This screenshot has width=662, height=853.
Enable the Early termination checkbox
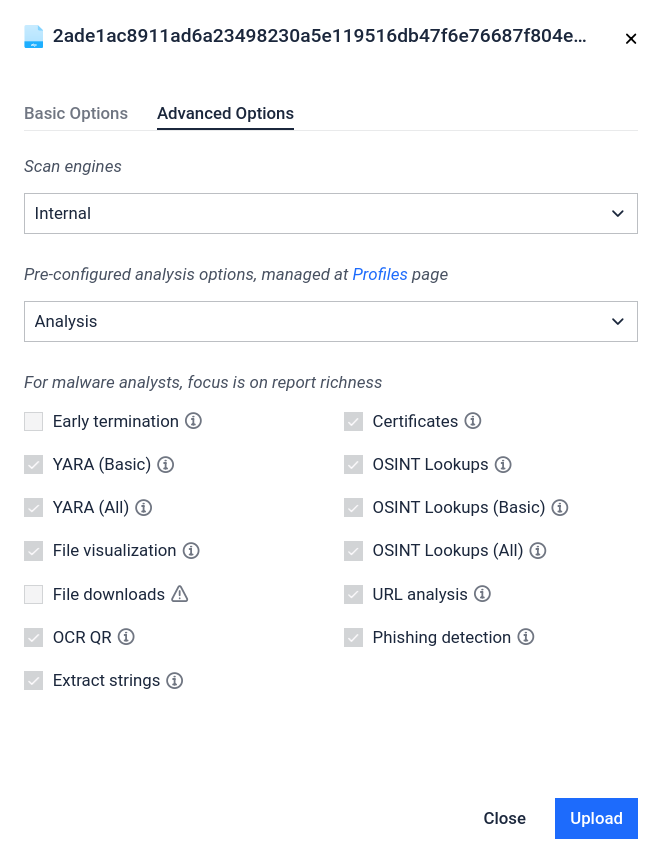point(34,421)
